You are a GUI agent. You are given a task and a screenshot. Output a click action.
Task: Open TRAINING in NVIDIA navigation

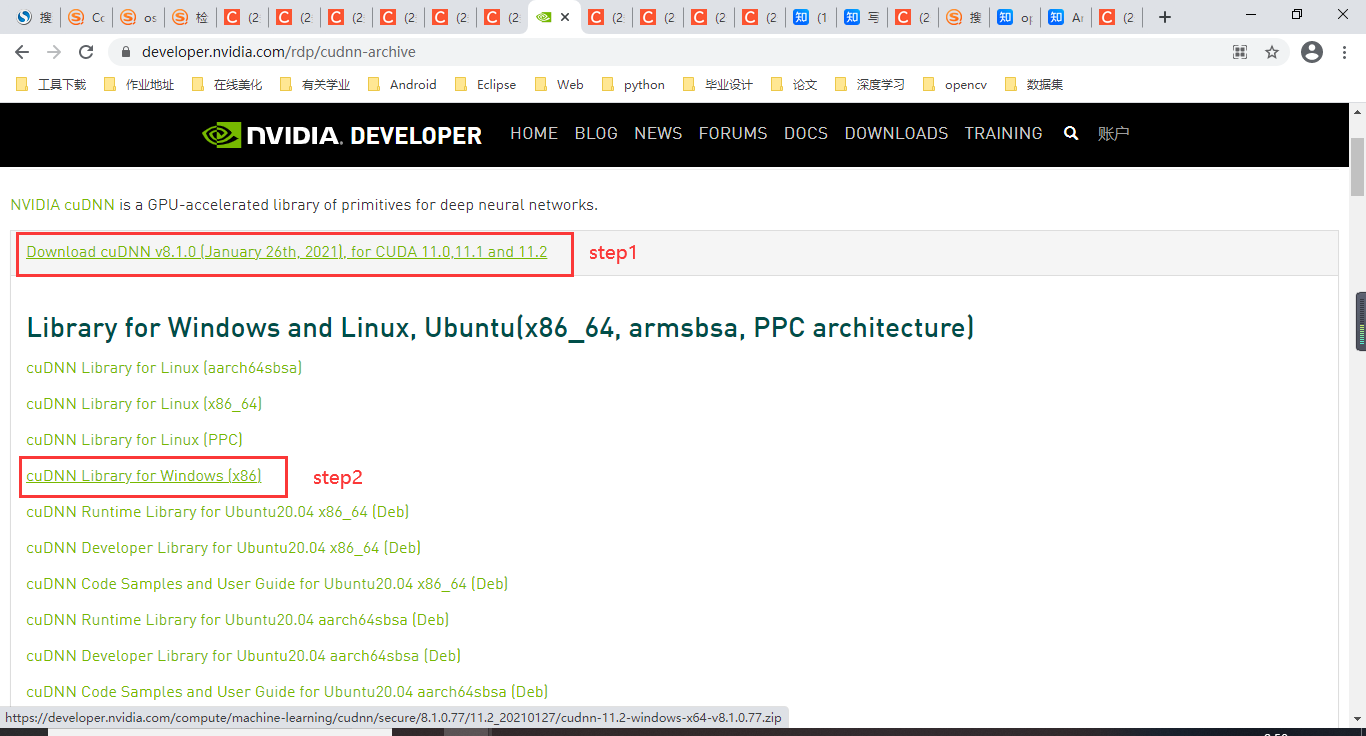point(1003,133)
